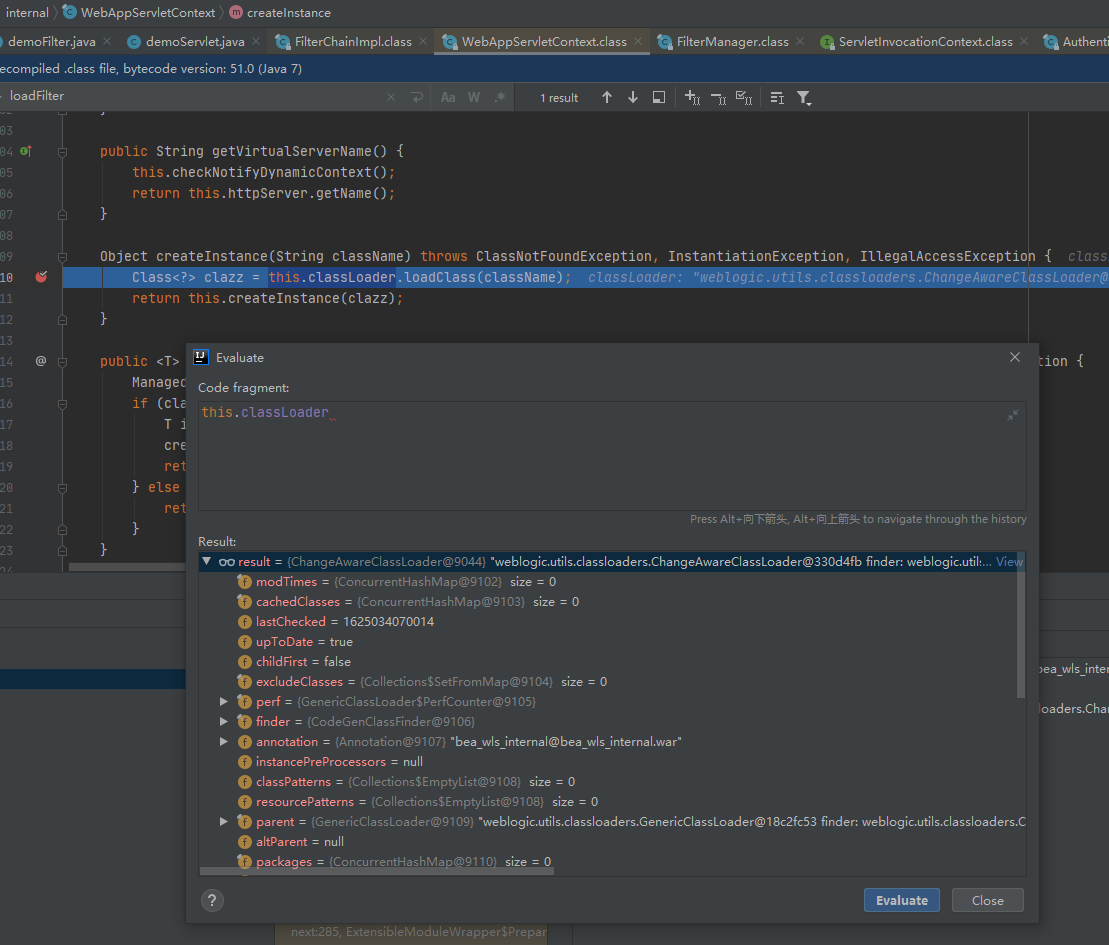Image resolution: width=1109 pixels, height=945 pixels.
Task: Open the demoServlet.java tab
Action: 194,42
